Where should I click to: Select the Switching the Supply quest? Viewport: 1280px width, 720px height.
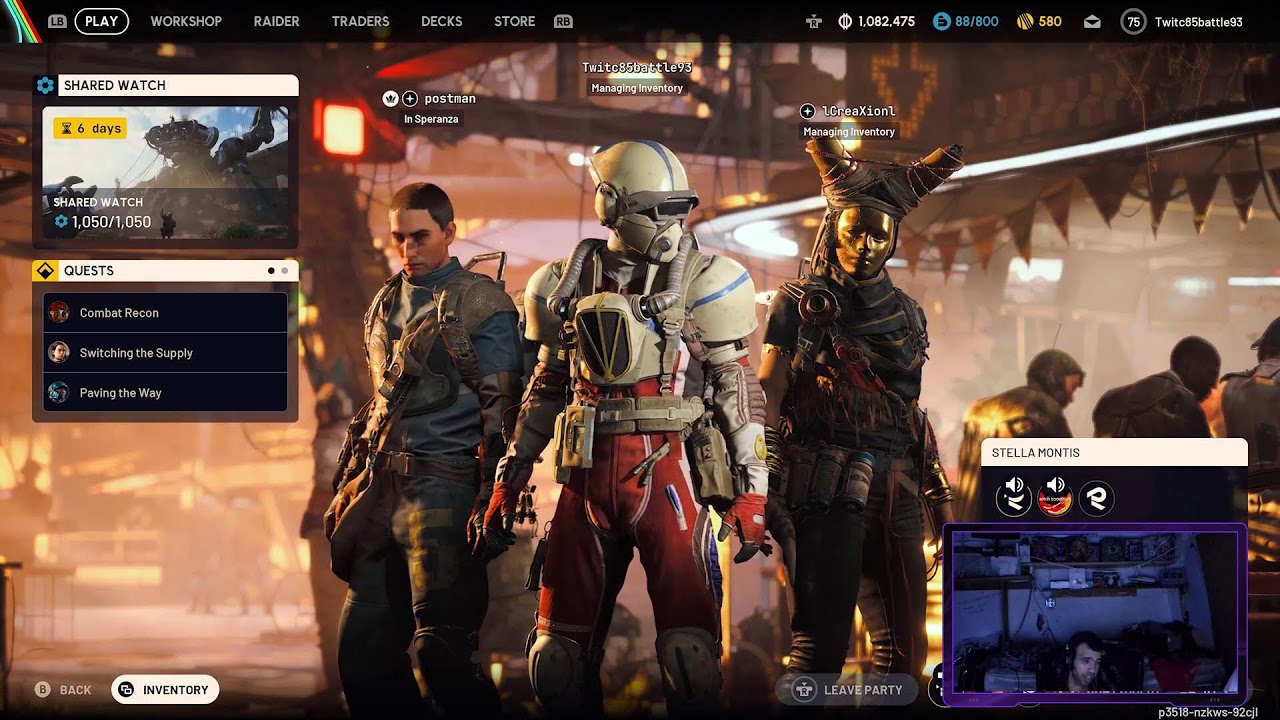[165, 353]
